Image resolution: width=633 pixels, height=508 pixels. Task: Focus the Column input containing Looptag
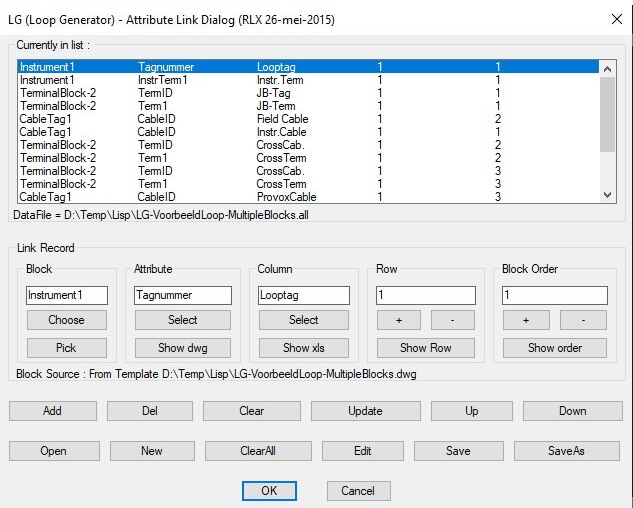(x=303, y=296)
